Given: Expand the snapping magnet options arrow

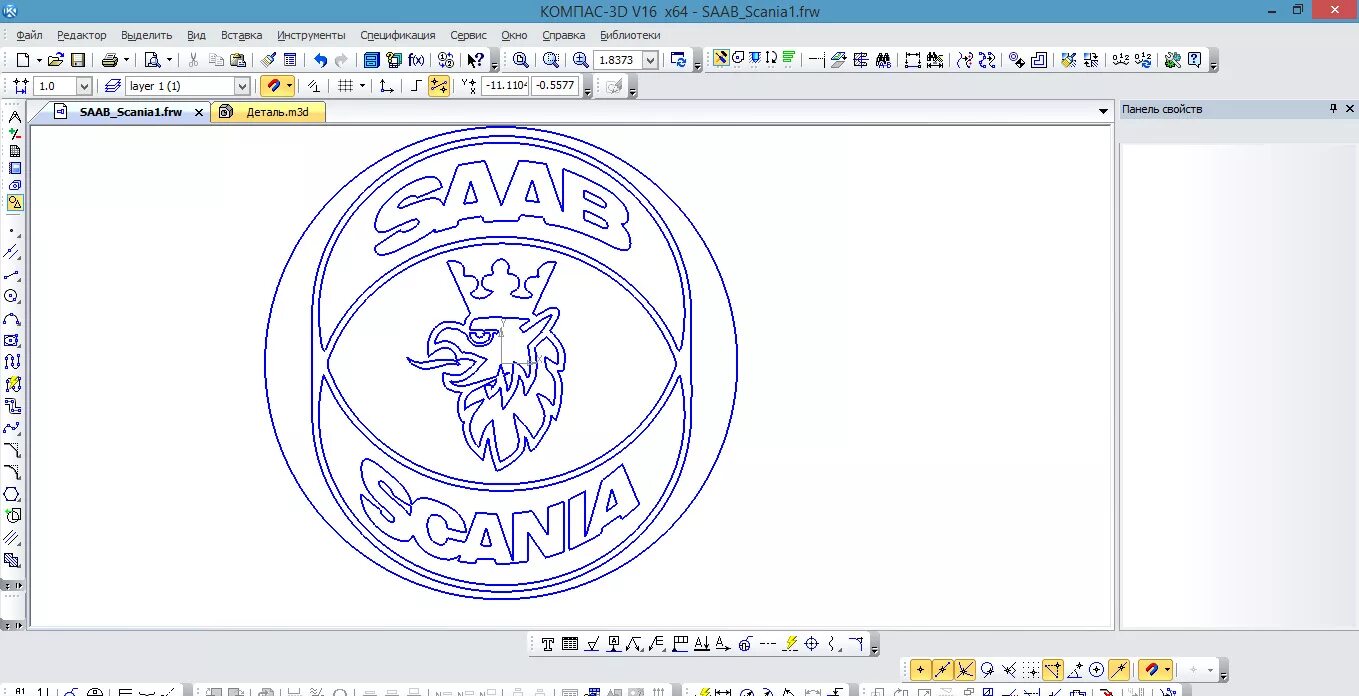Looking at the screenshot, I should coord(289,86).
